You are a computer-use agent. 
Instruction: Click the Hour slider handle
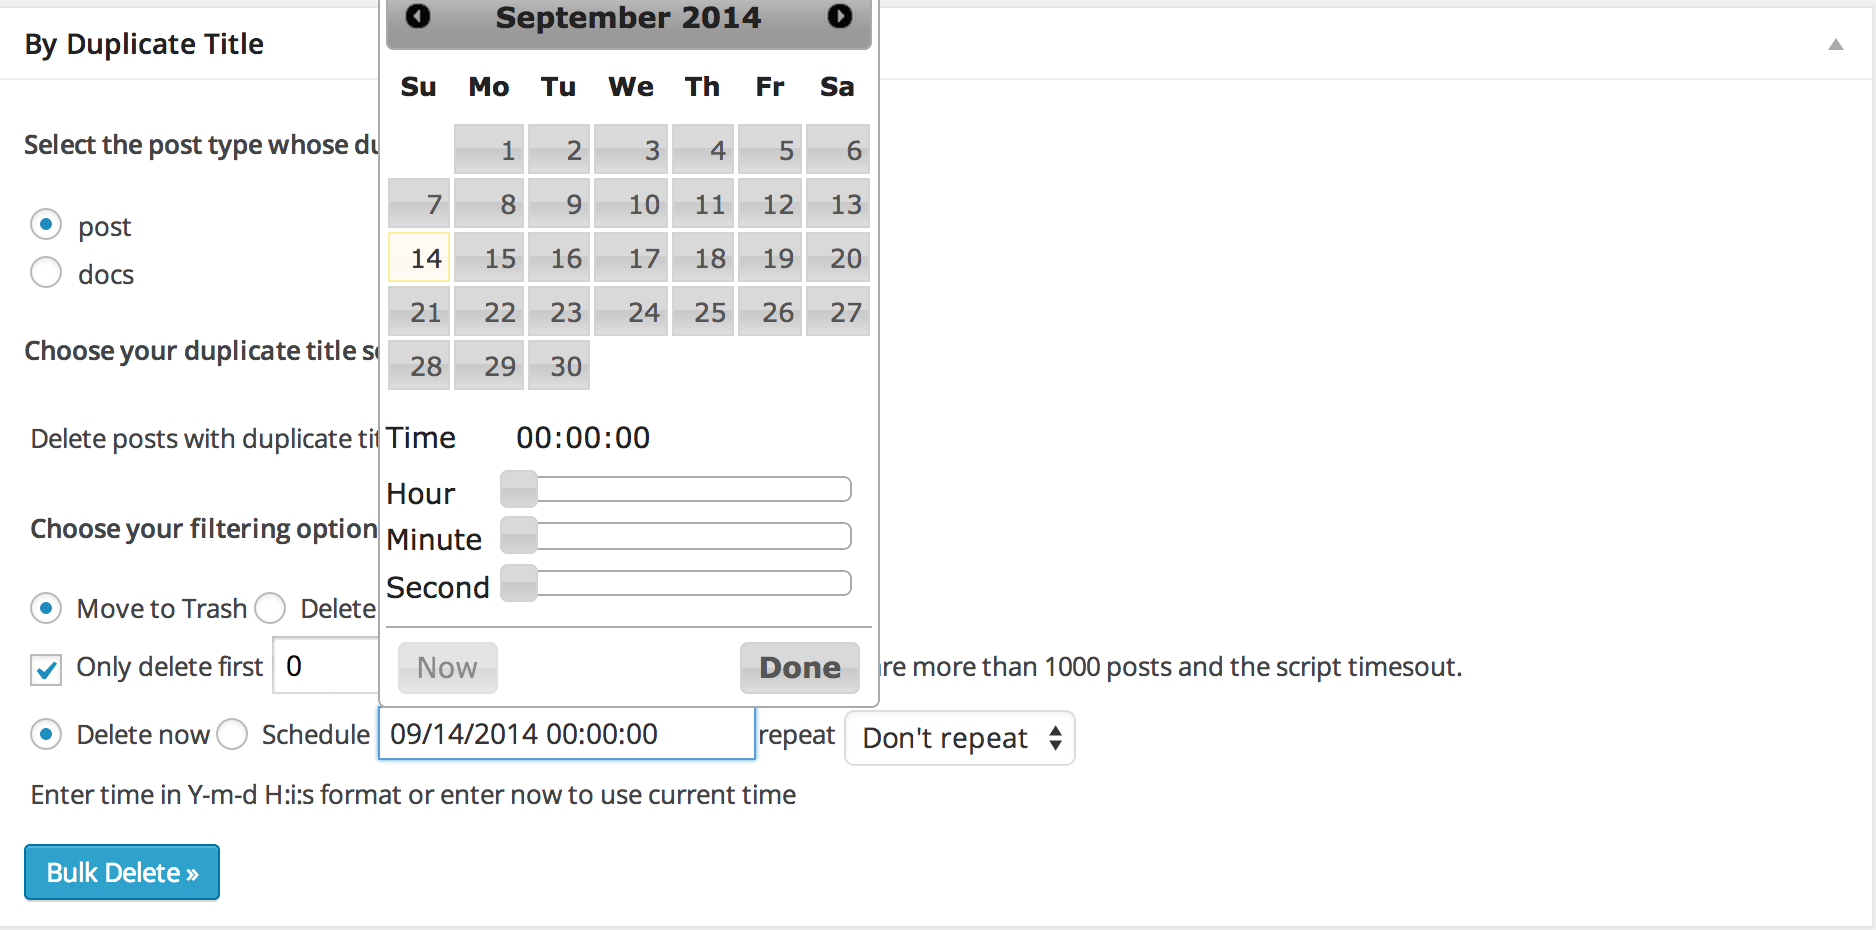(x=518, y=489)
